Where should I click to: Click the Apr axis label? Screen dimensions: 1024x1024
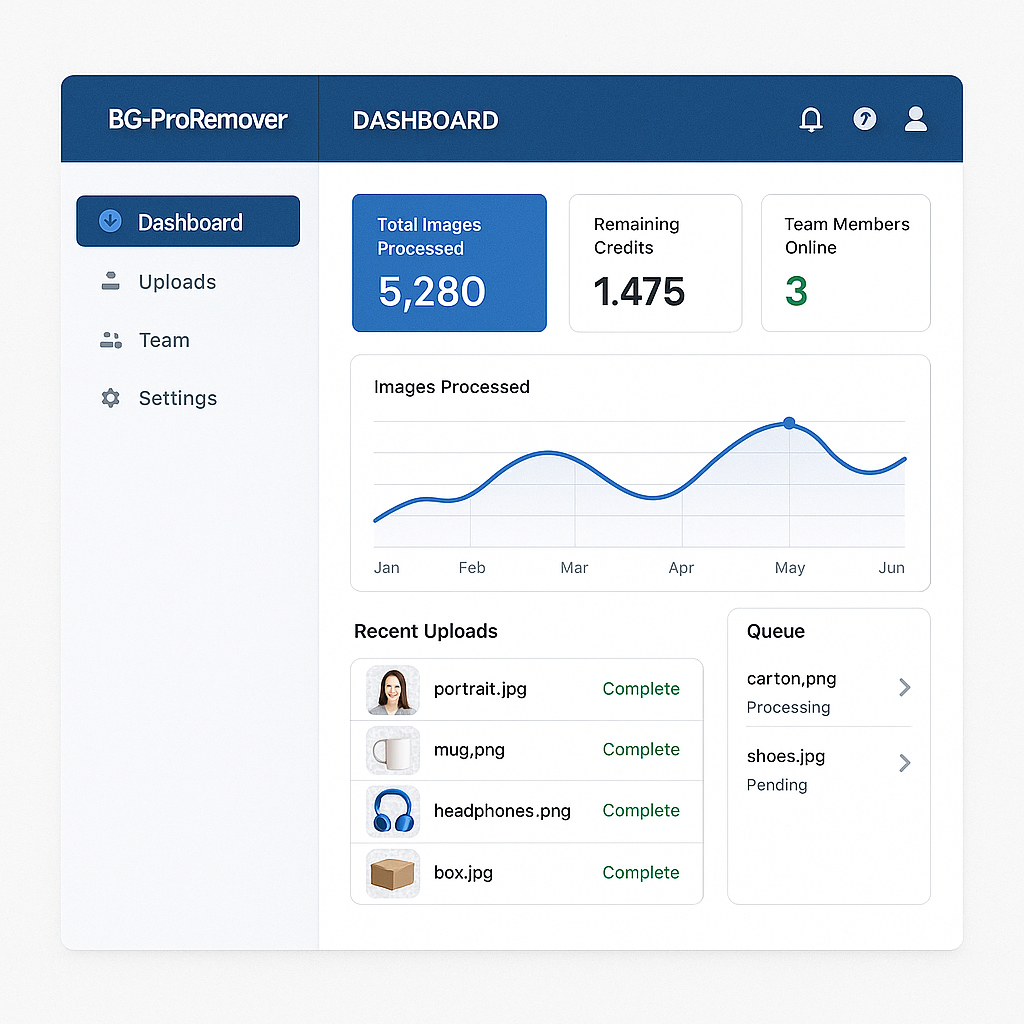click(681, 568)
